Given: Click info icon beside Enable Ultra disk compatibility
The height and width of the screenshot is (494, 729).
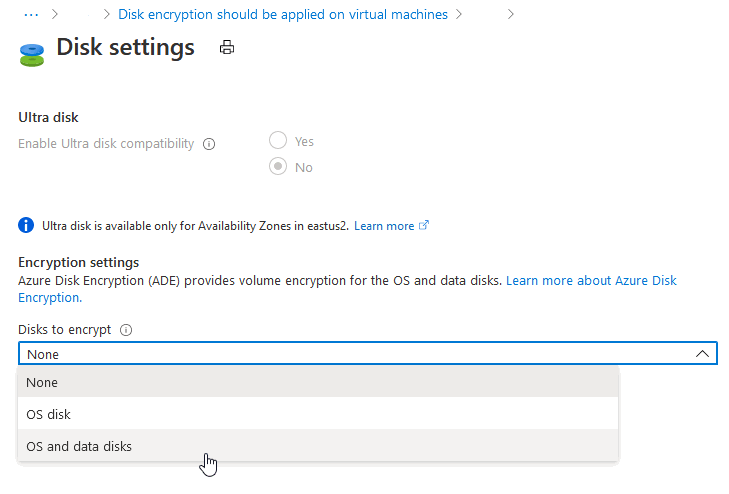Looking at the screenshot, I should tap(209, 144).
